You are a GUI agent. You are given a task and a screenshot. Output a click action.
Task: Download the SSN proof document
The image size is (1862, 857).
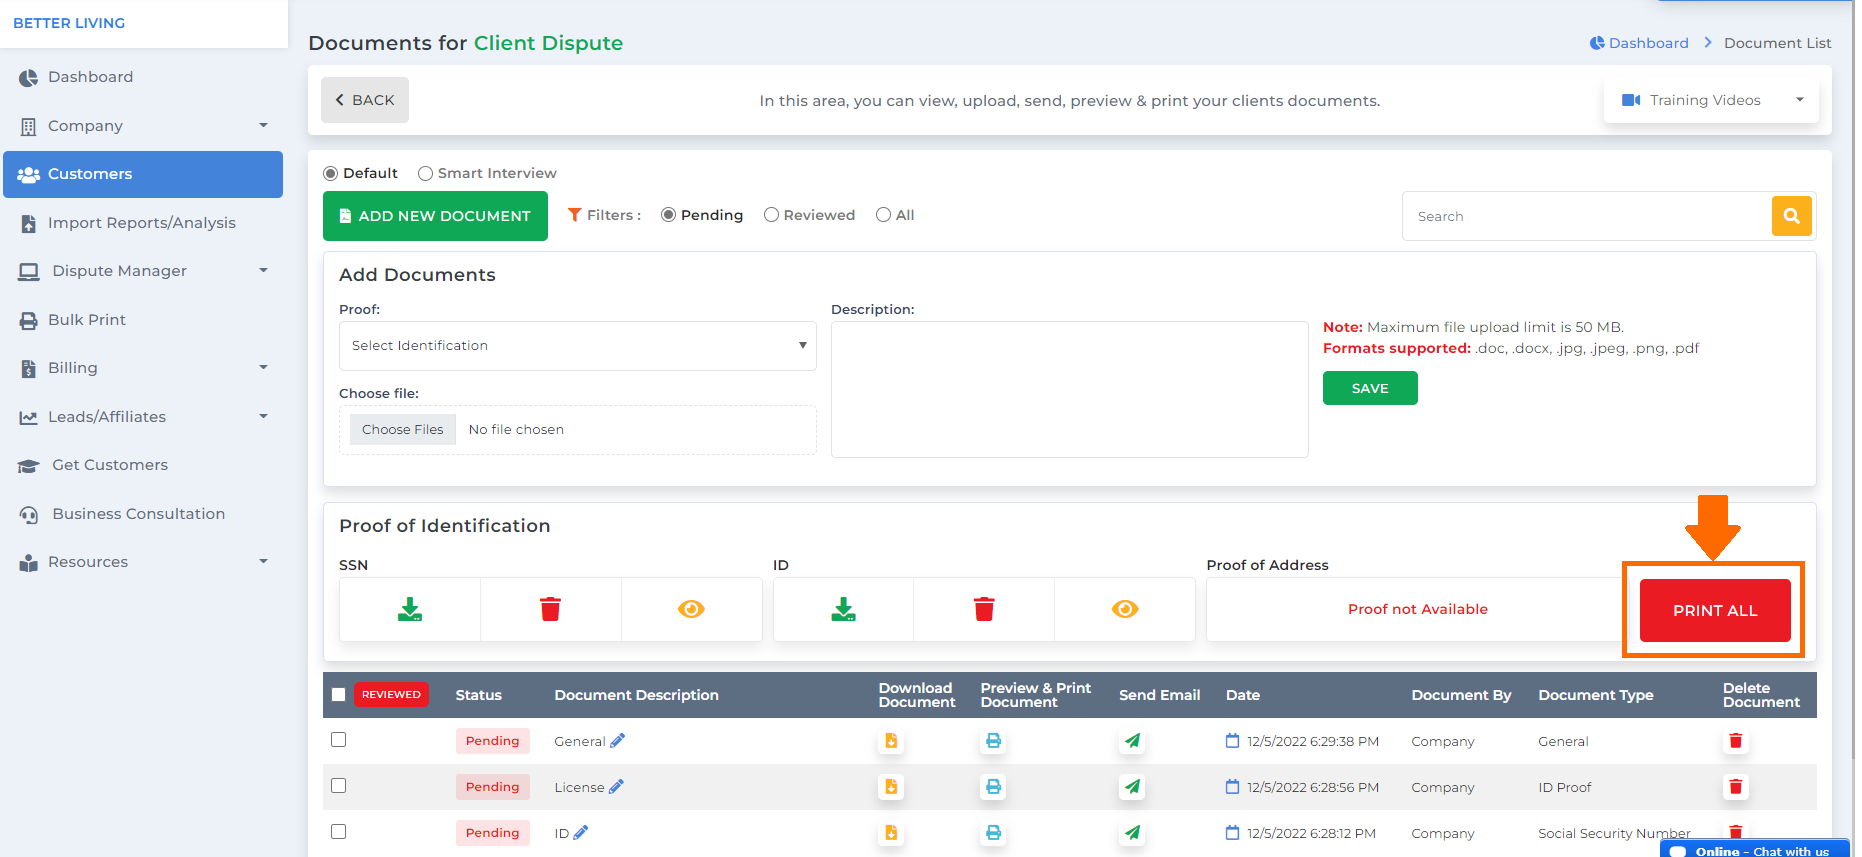pyautogui.click(x=410, y=609)
